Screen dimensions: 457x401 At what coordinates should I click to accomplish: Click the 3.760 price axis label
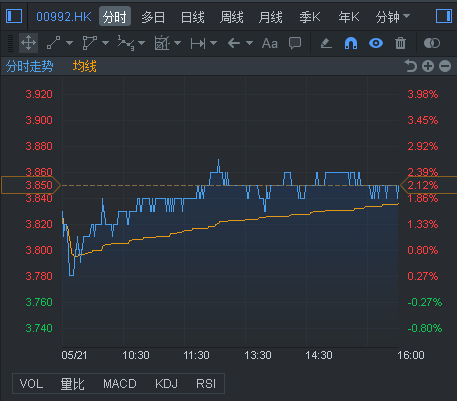point(39,302)
